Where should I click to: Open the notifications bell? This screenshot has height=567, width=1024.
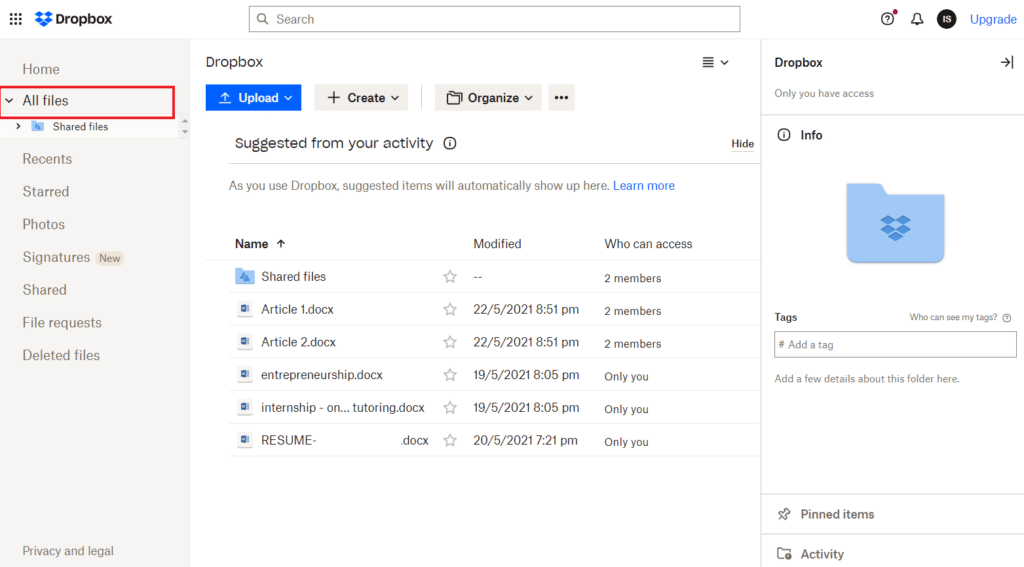pos(917,19)
